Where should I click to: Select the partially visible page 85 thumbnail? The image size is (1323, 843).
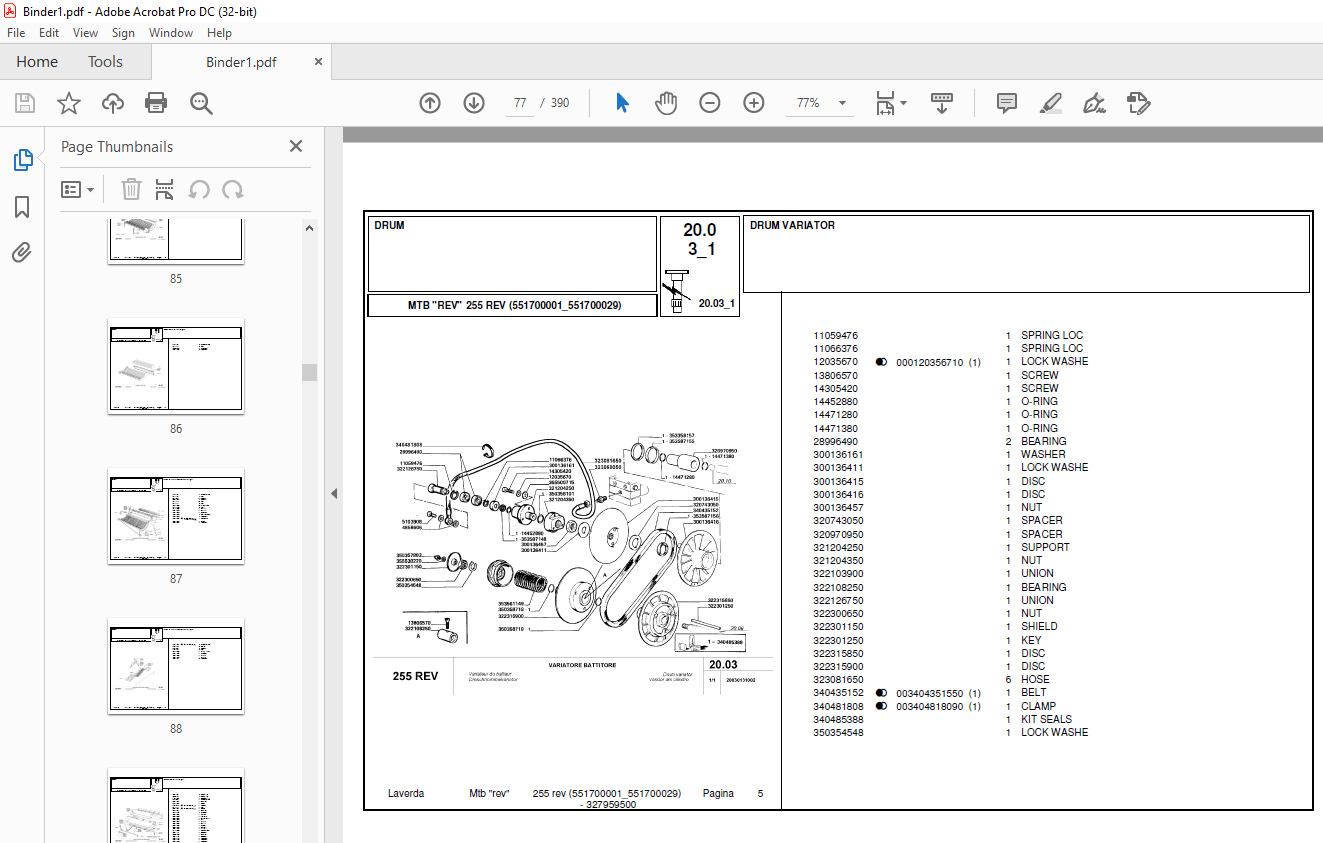pyautogui.click(x=176, y=241)
